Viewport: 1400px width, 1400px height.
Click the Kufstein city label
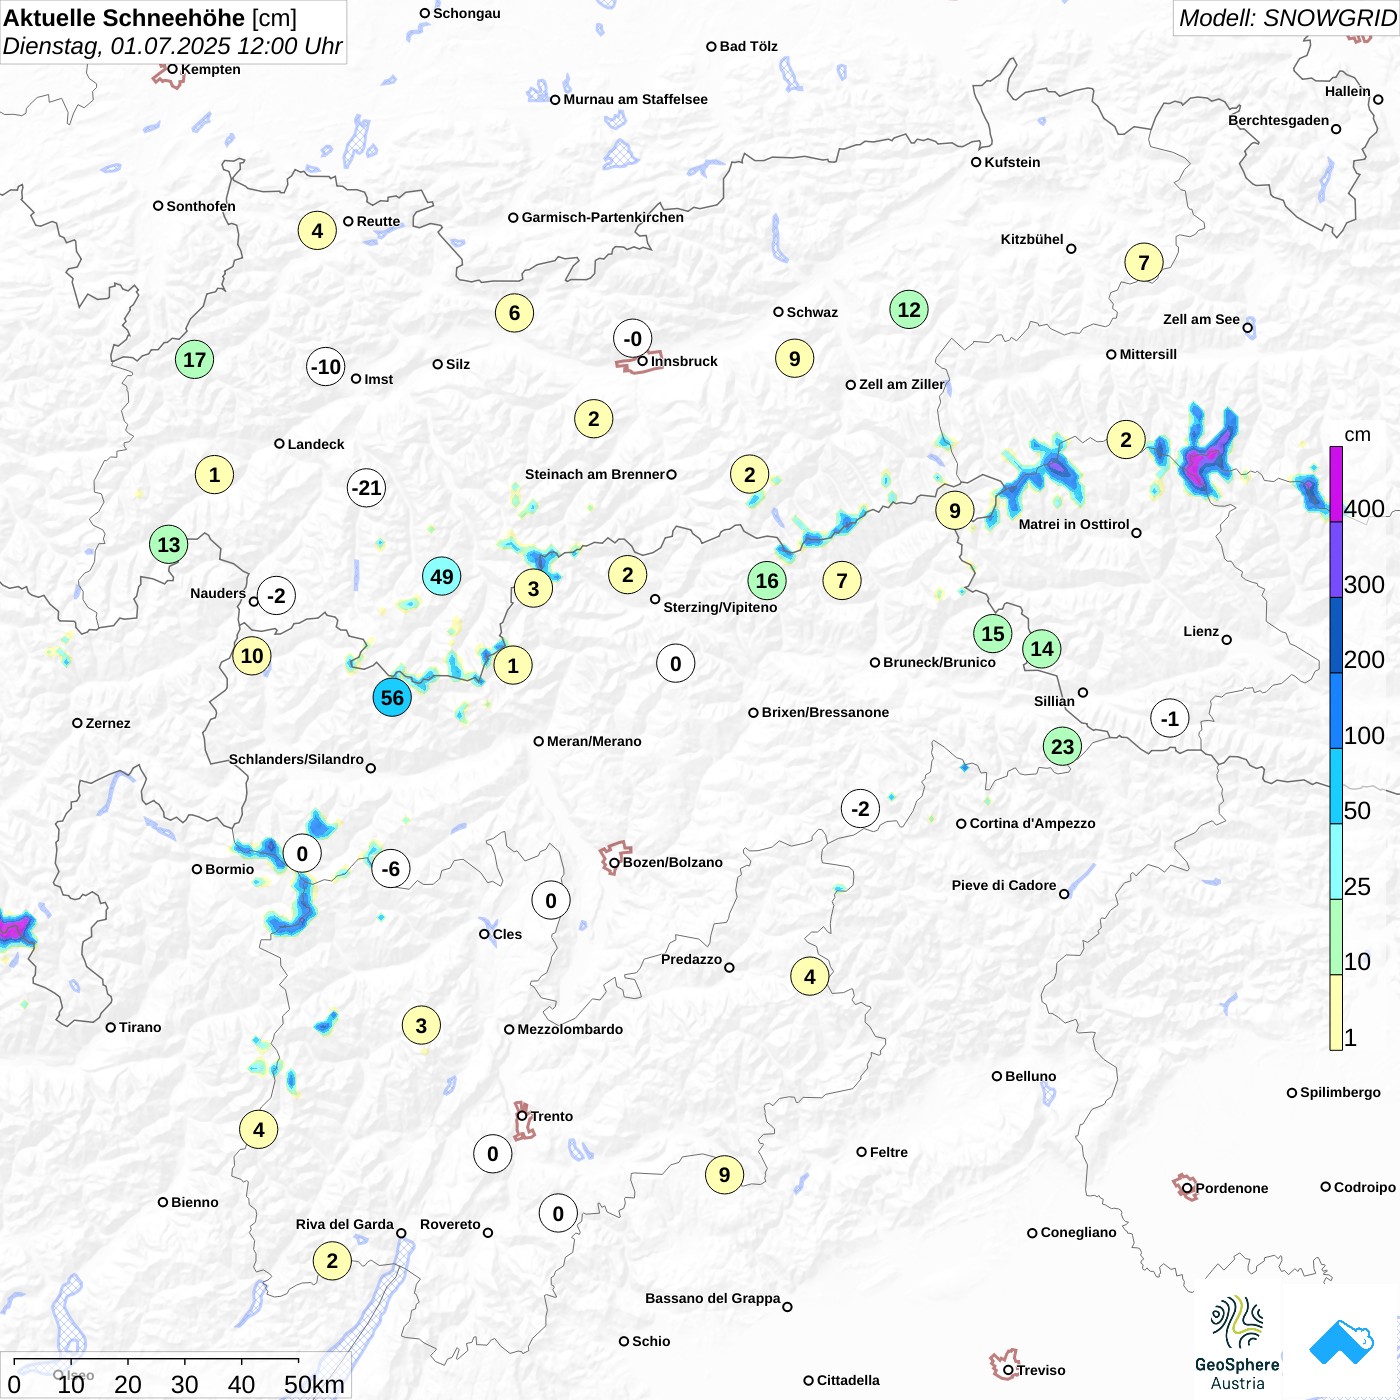coord(1012,162)
